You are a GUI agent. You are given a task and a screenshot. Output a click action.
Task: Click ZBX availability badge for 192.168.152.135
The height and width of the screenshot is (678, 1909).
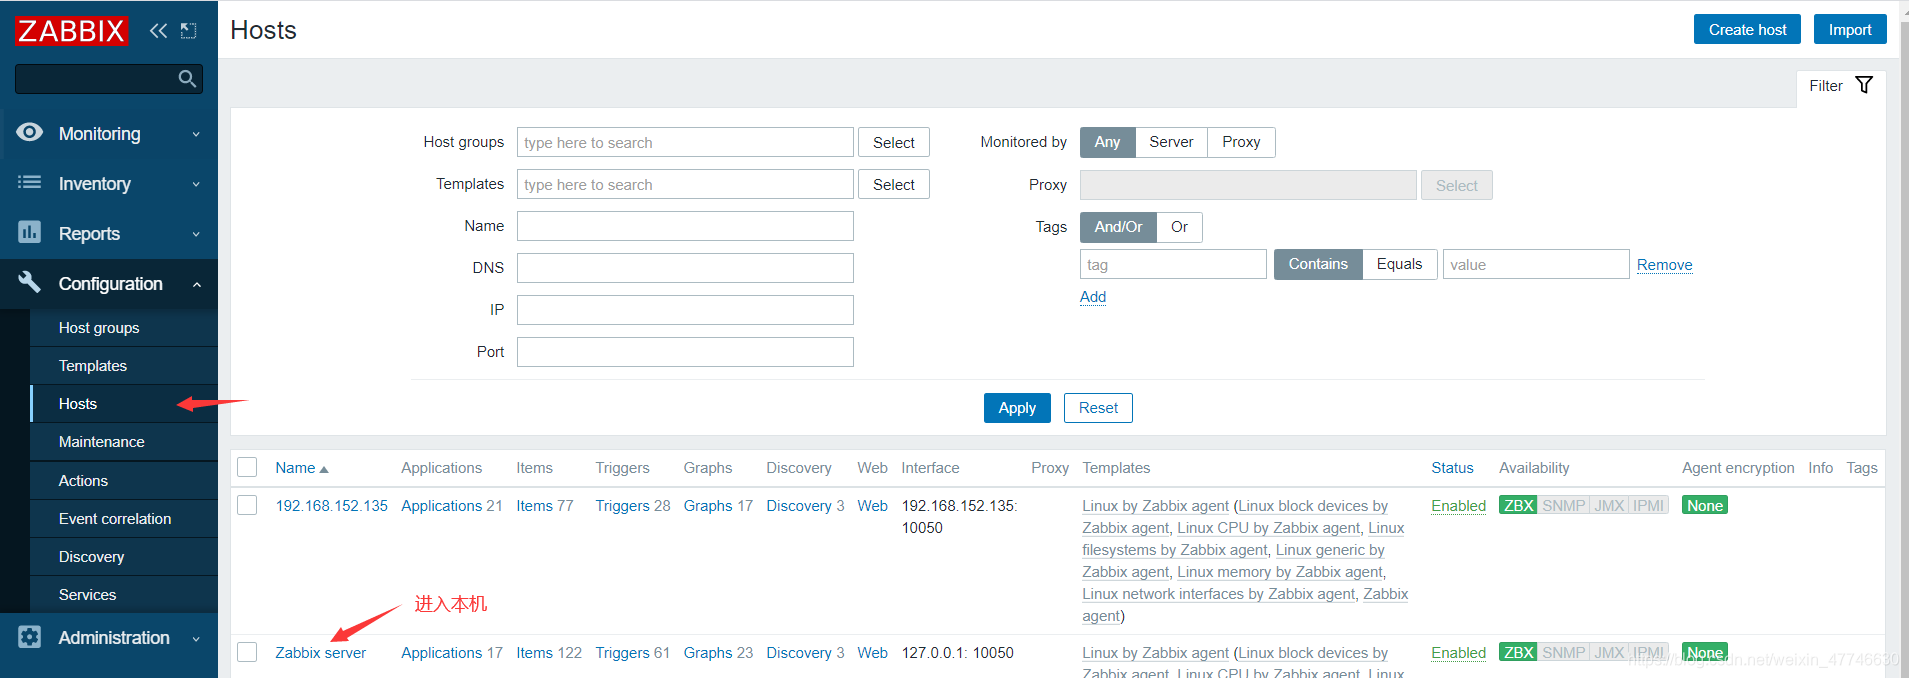(x=1518, y=506)
